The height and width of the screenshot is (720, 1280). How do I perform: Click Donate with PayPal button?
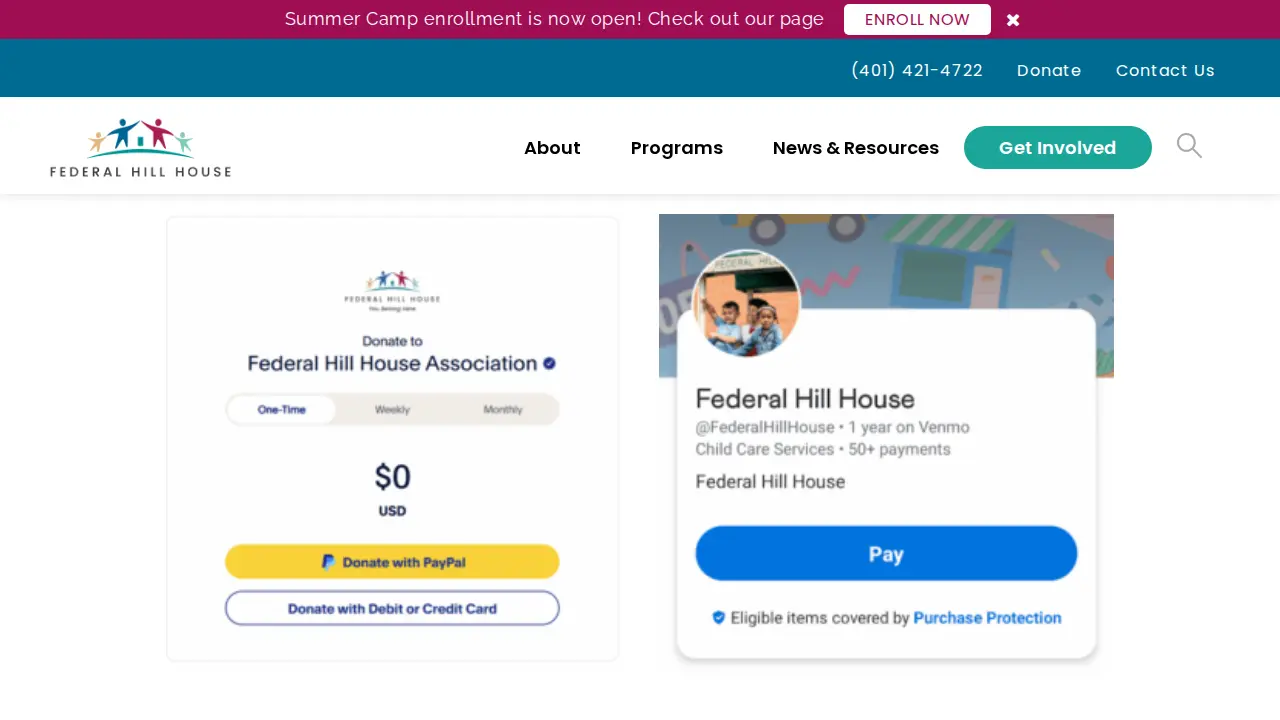392,562
